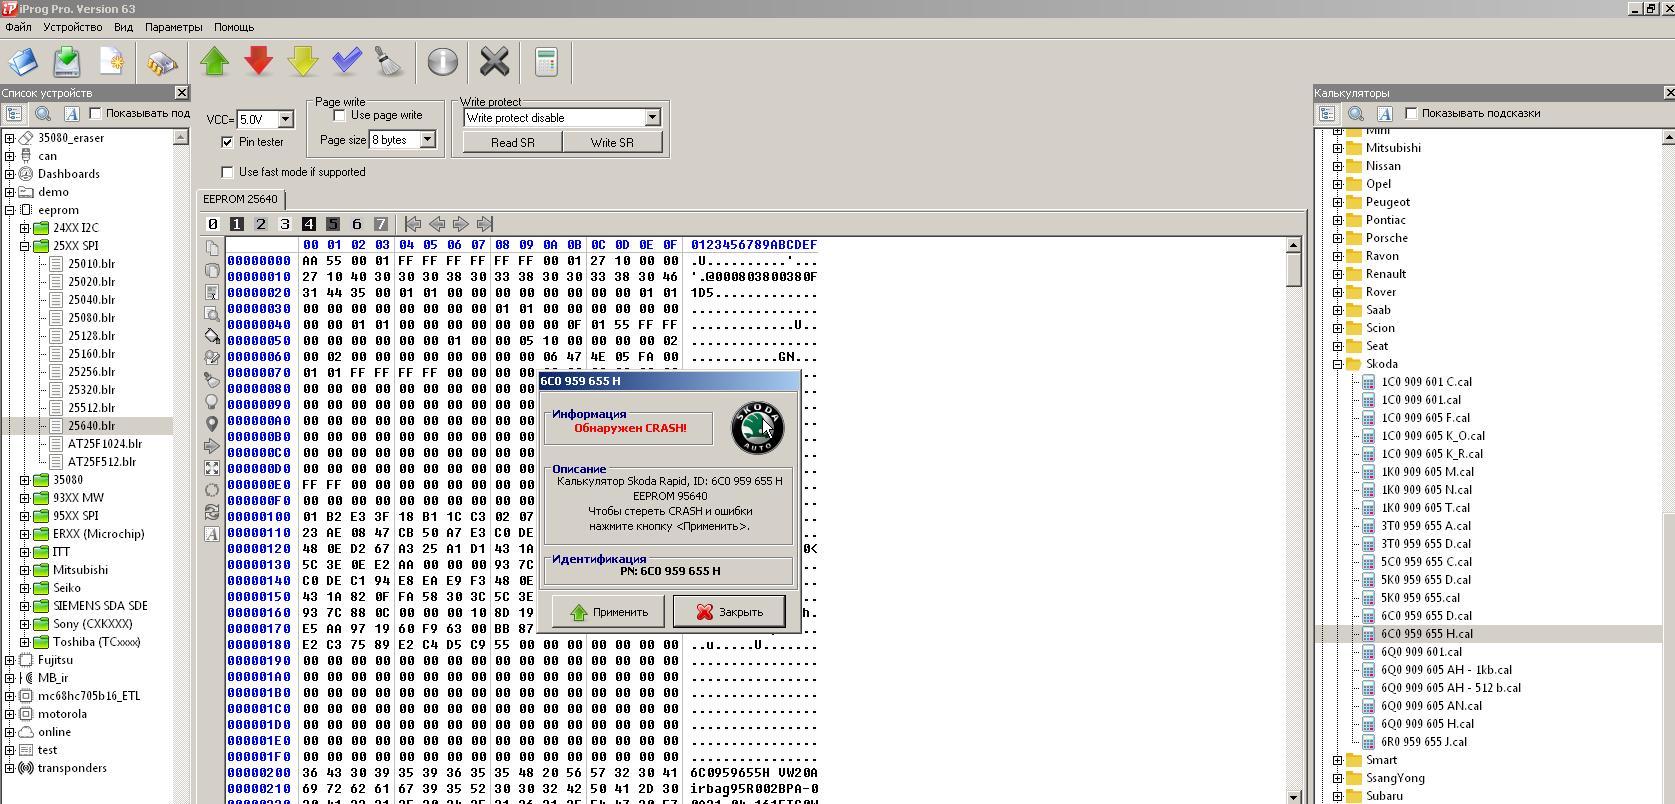Select color slot 1 in hex toolbar

(236, 224)
